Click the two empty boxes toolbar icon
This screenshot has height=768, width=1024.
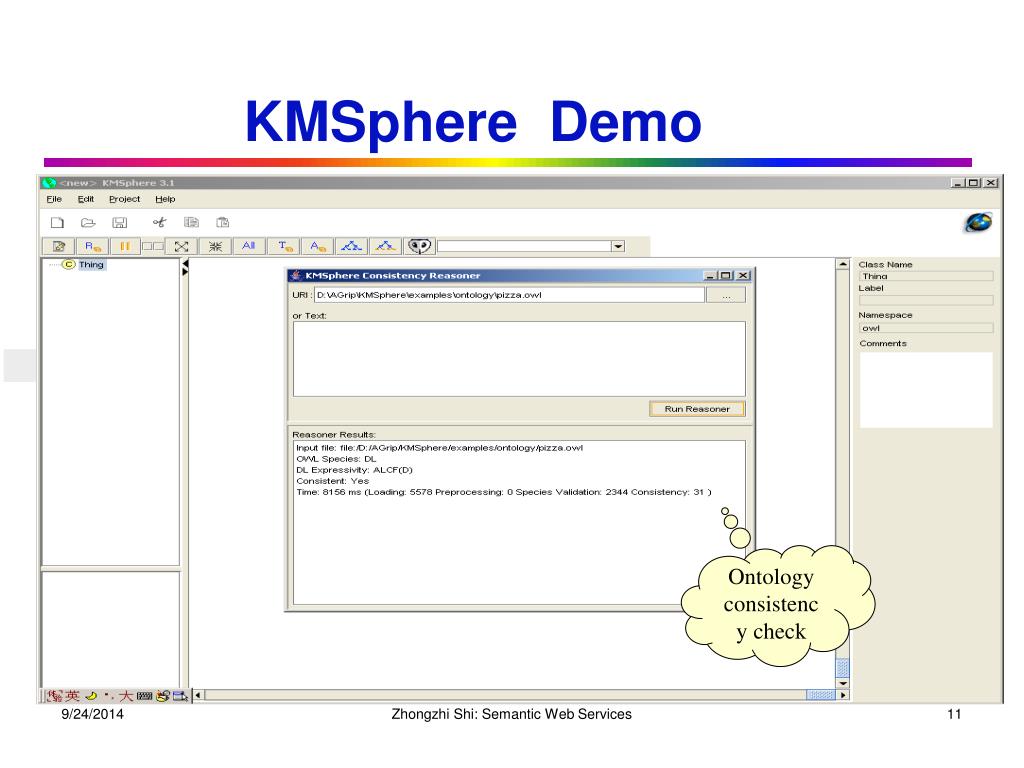(153, 246)
